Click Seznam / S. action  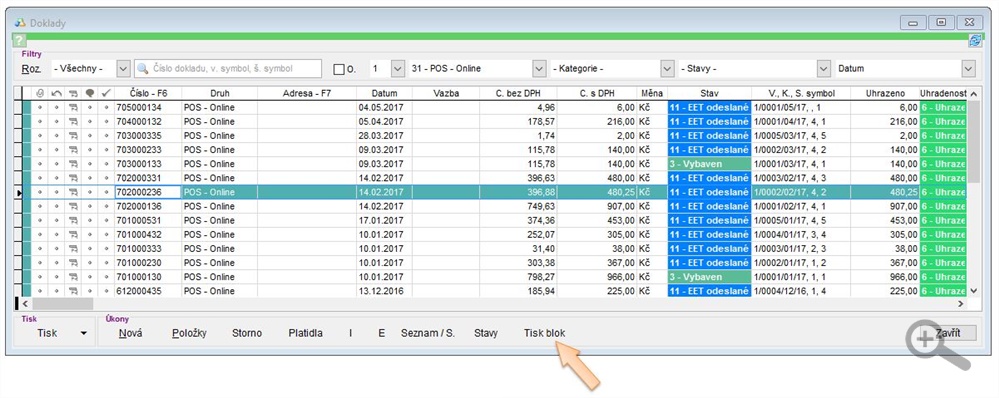tap(428, 333)
